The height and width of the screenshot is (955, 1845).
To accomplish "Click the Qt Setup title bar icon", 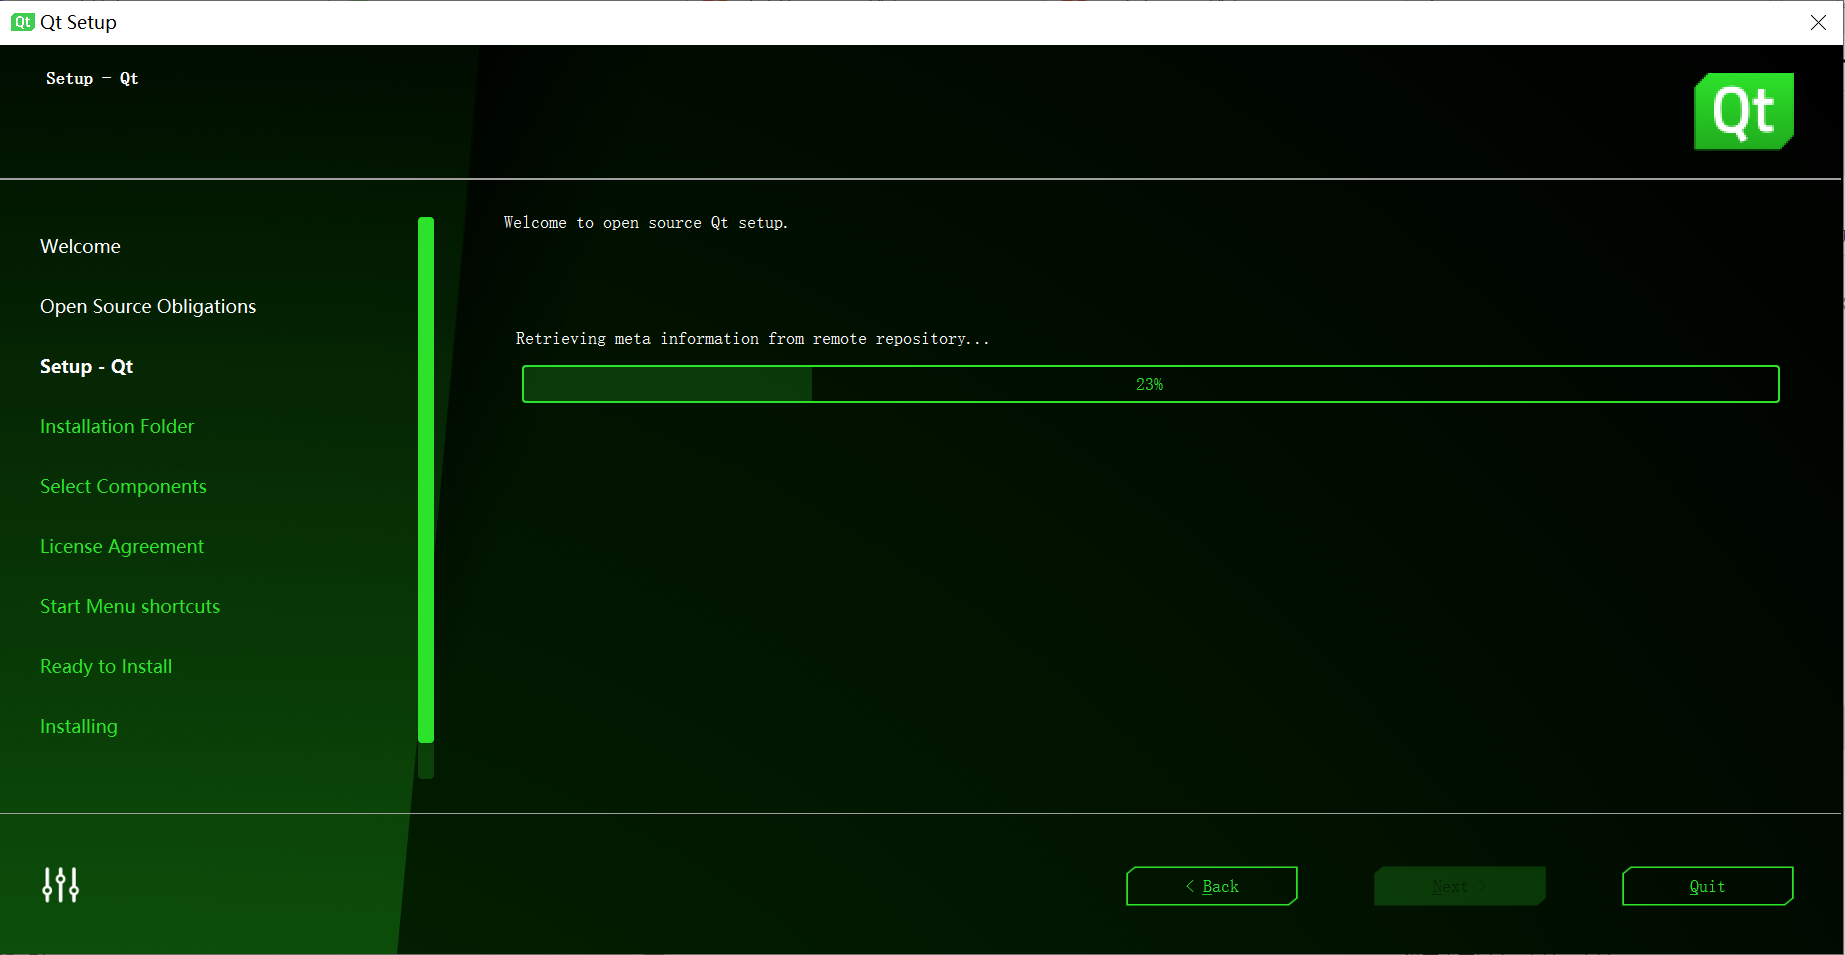I will [22, 22].
